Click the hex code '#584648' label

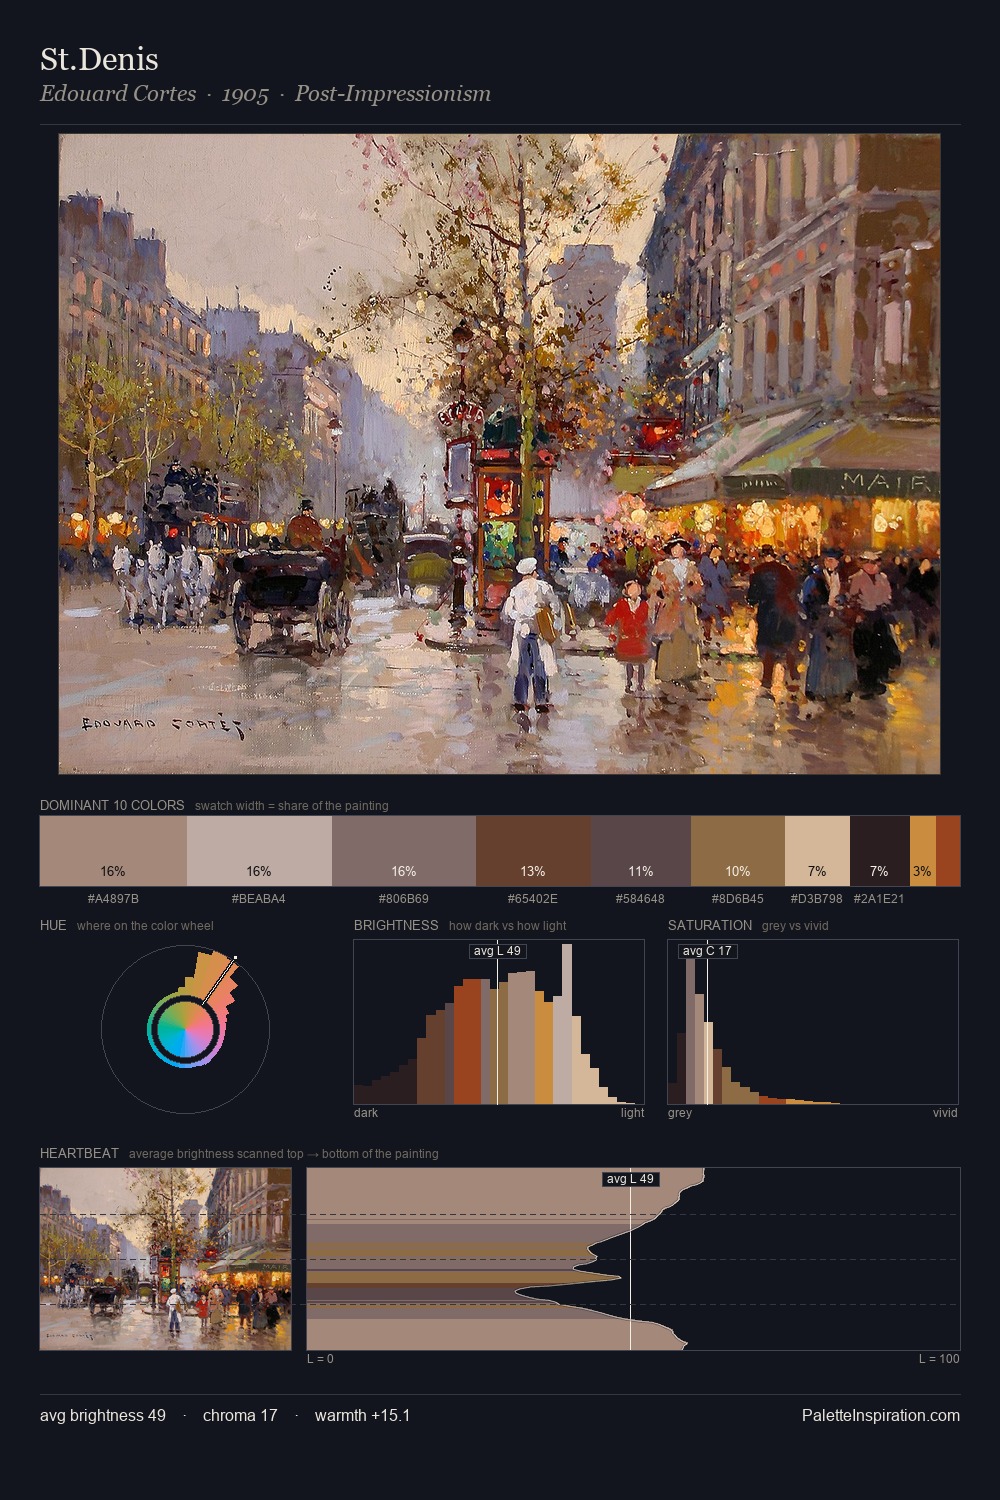pyautogui.click(x=640, y=898)
